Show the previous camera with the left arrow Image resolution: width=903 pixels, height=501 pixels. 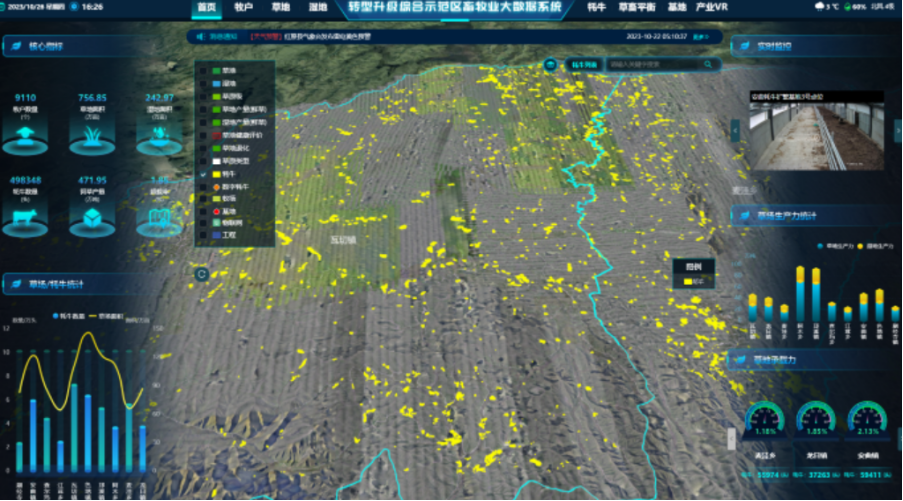pos(736,129)
